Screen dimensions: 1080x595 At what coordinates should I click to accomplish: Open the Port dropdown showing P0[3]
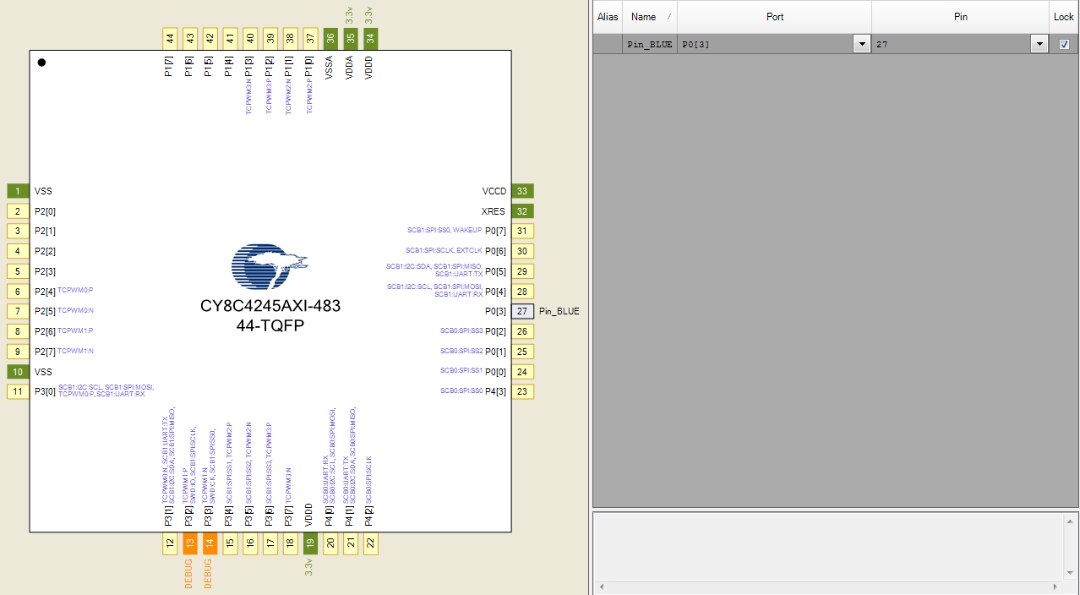tap(861, 44)
